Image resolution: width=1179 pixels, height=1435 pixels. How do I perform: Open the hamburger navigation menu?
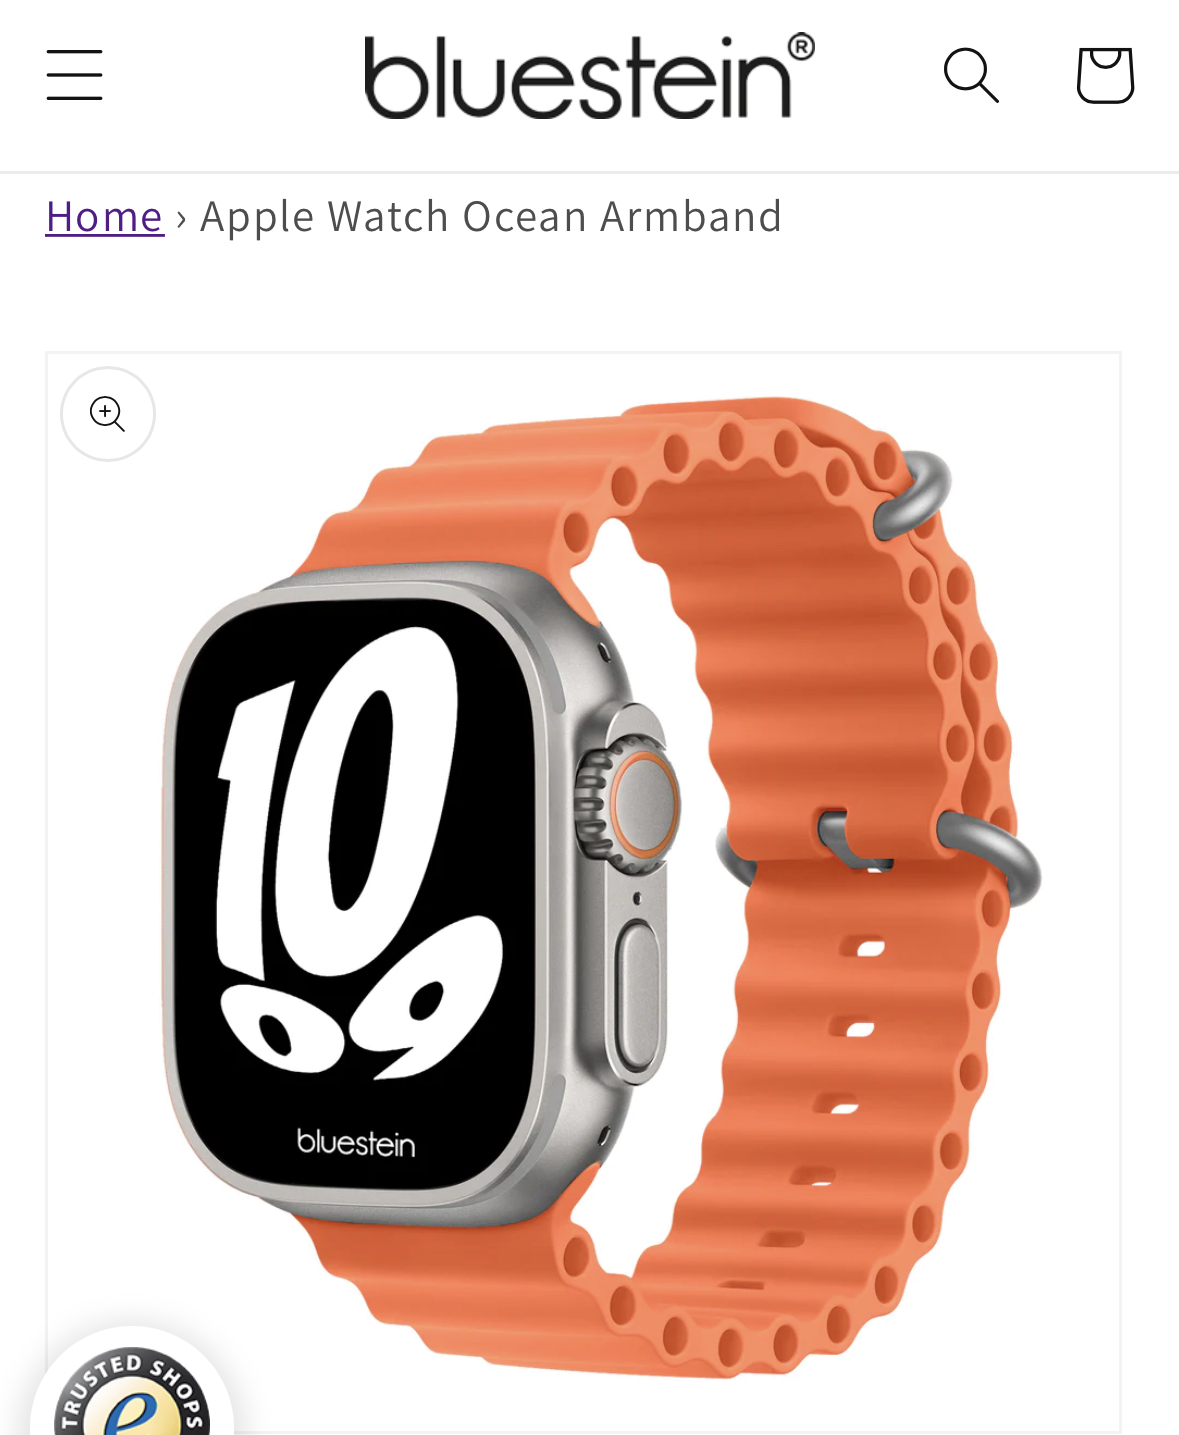tap(74, 75)
